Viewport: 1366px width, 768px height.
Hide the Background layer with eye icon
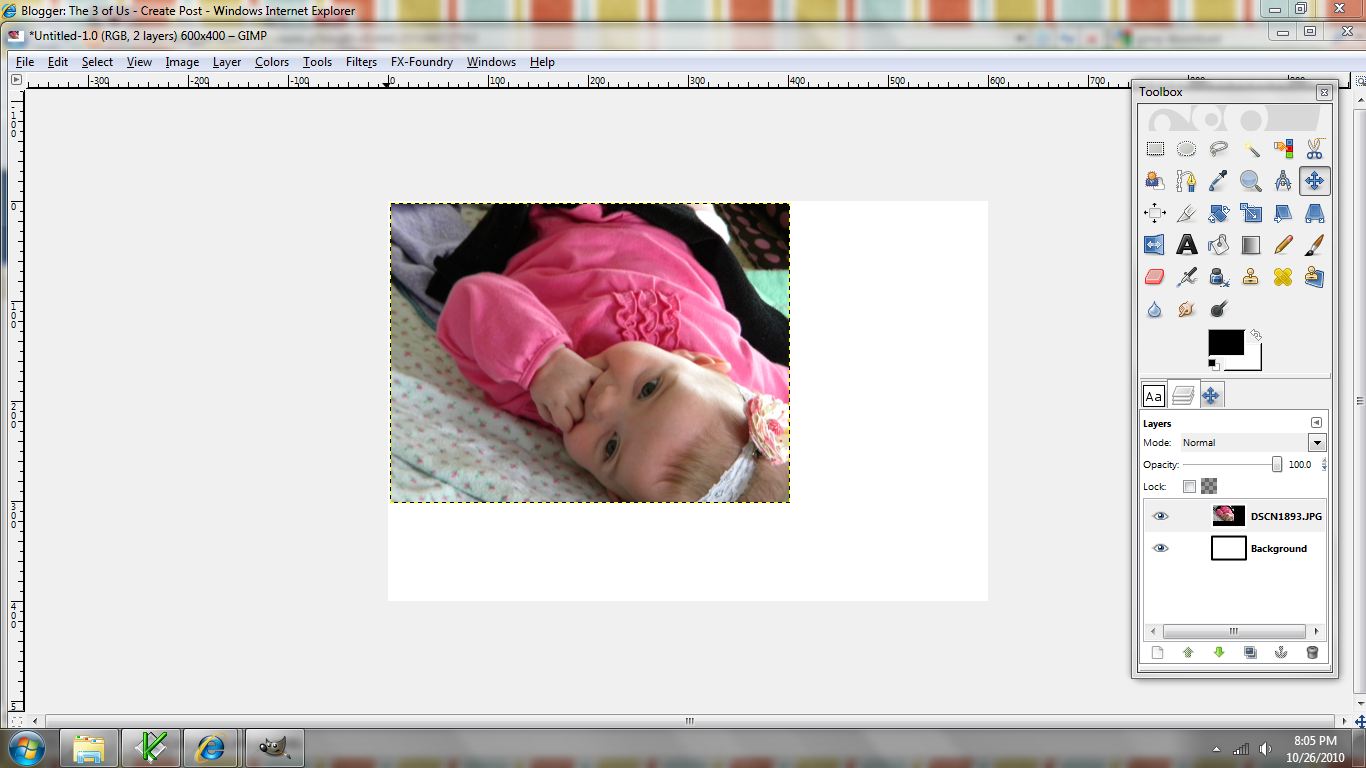tap(1160, 548)
